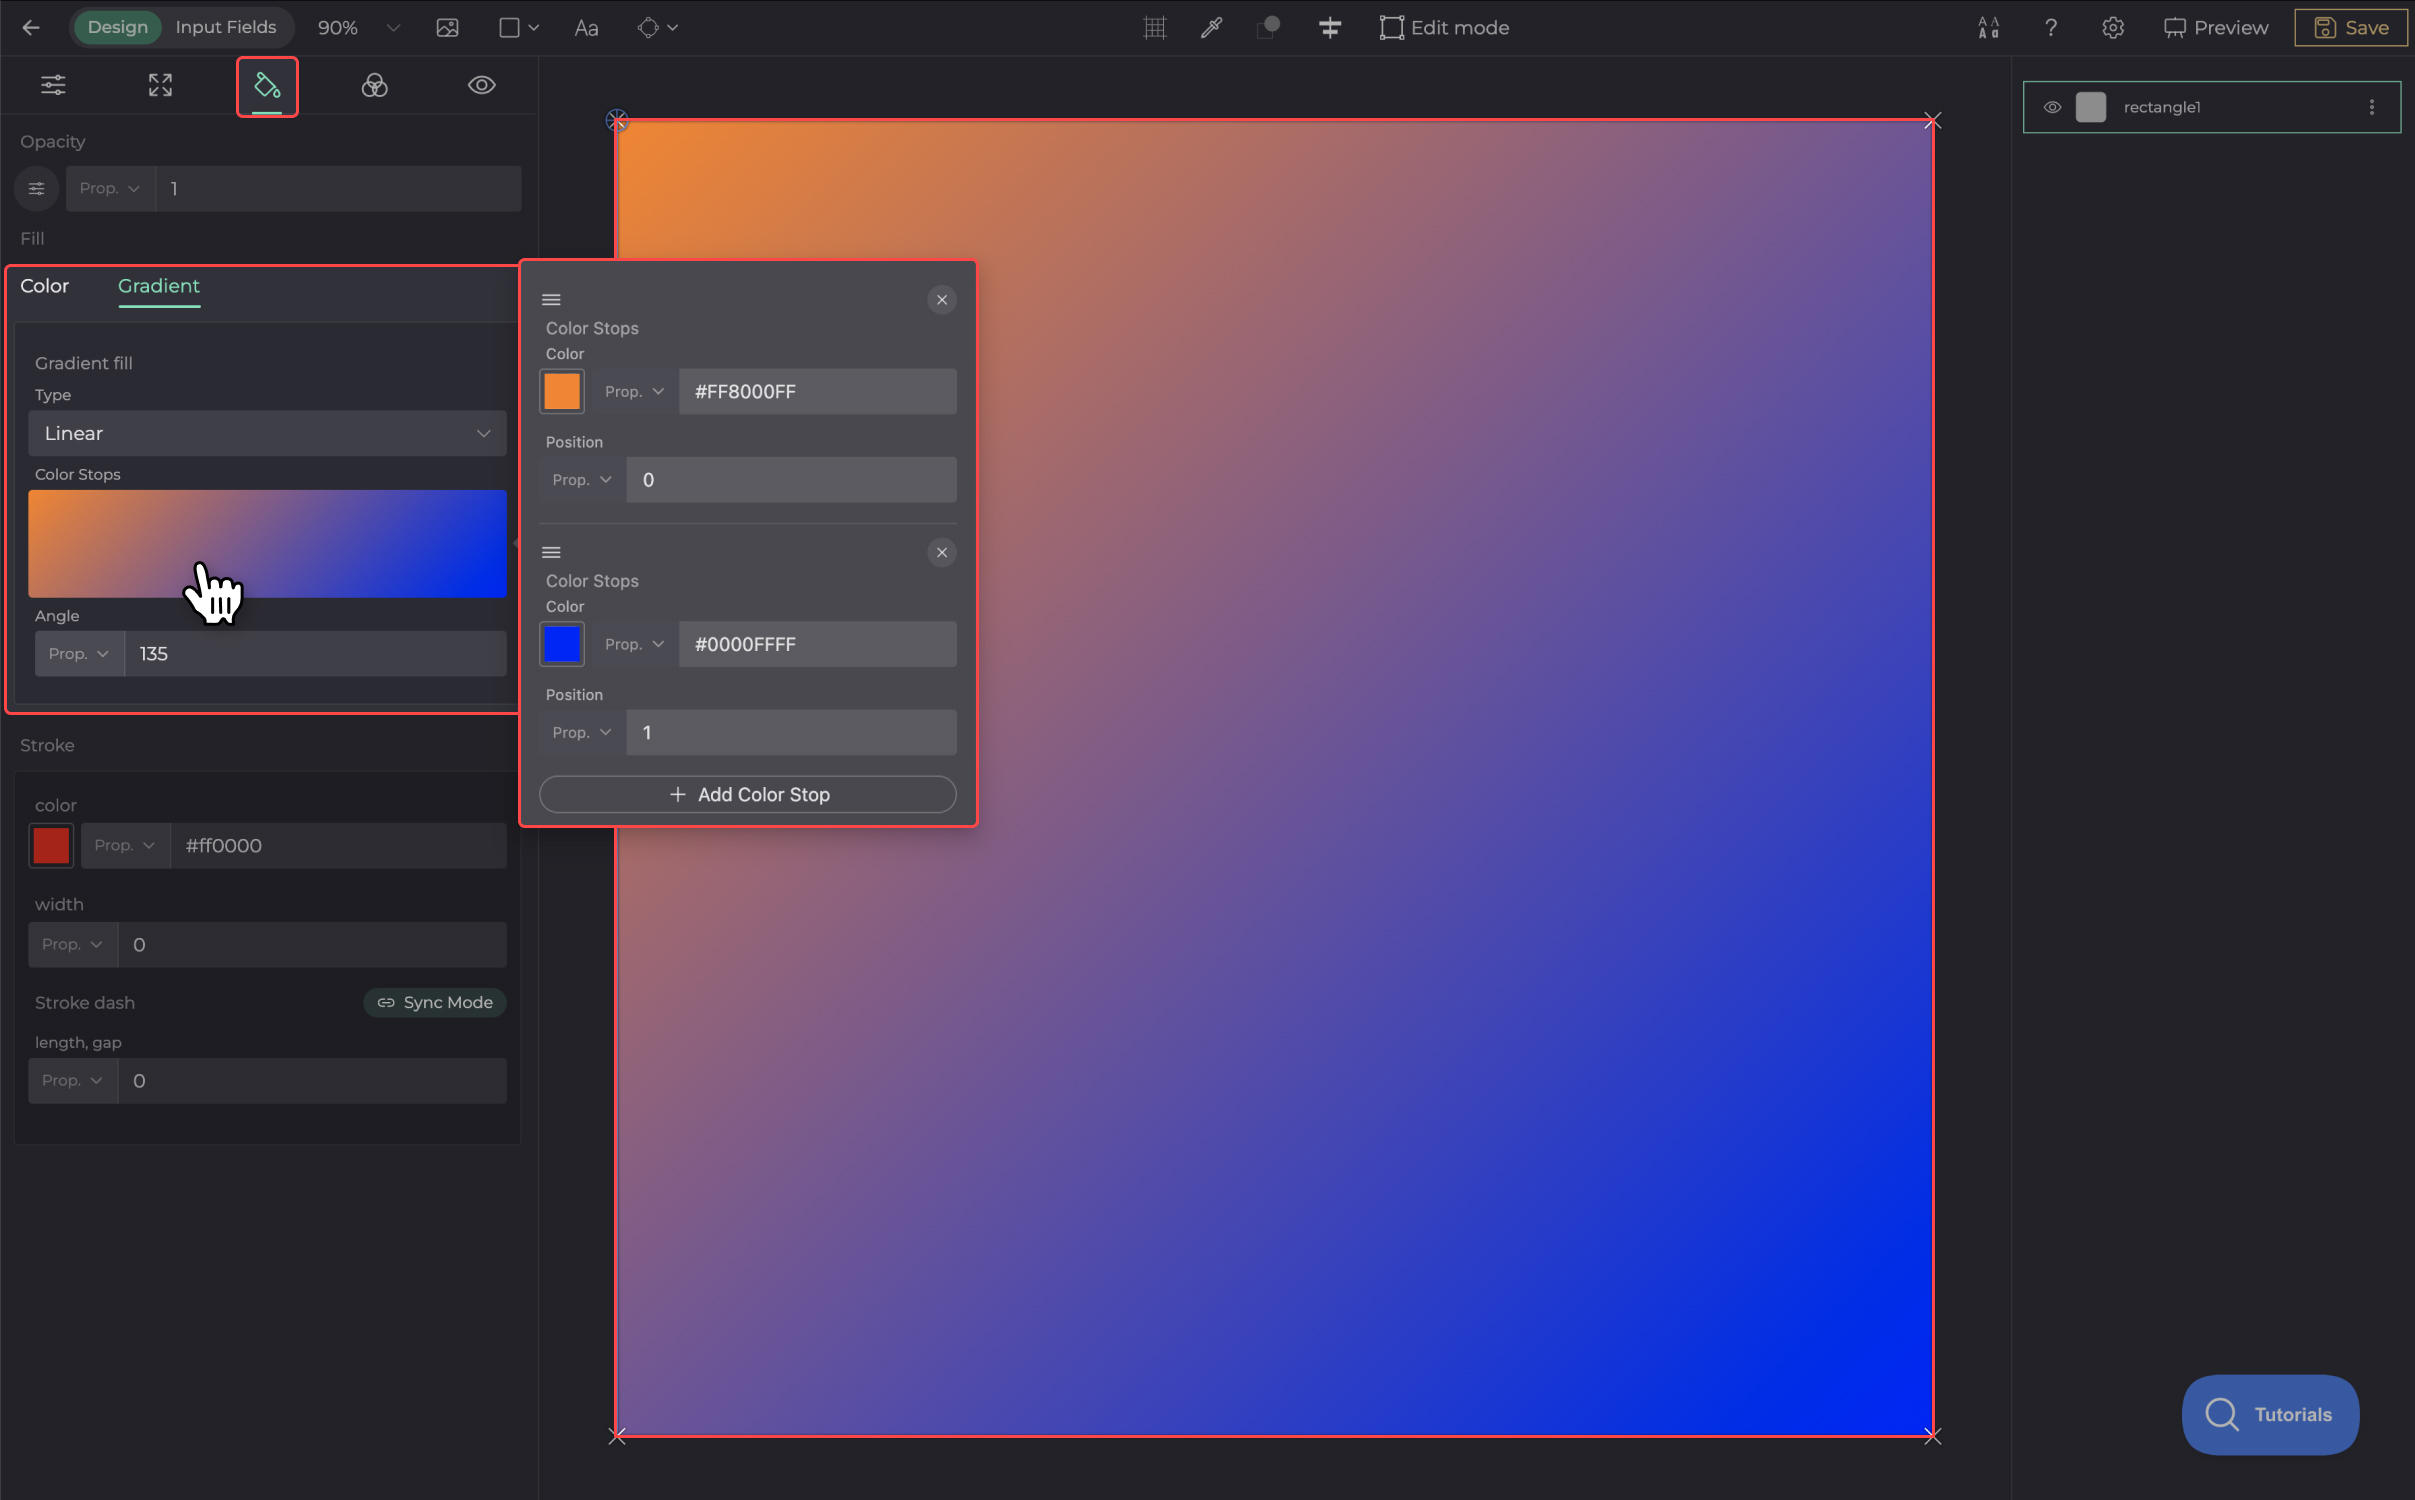Open the fill paint bucket panel
Viewport: 2415px width, 1500px height.
click(267, 86)
